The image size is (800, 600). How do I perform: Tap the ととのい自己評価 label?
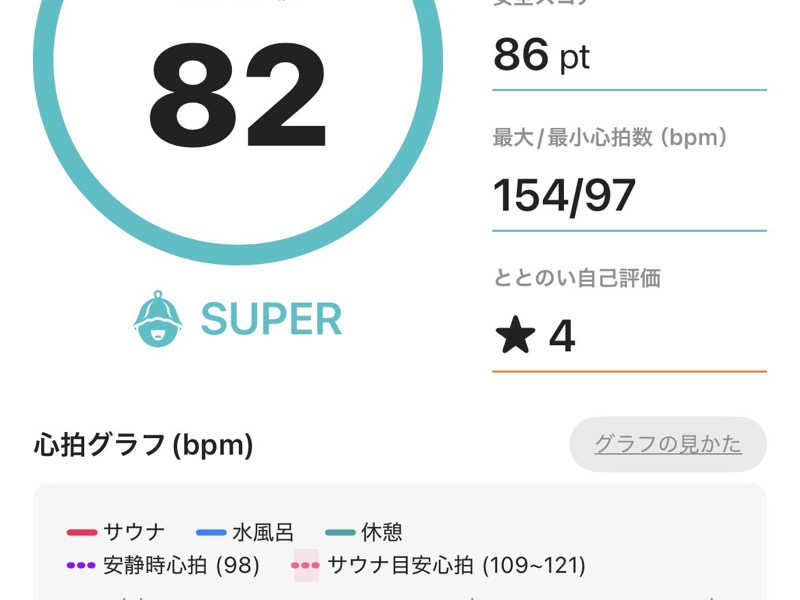(x=577, y=278)
